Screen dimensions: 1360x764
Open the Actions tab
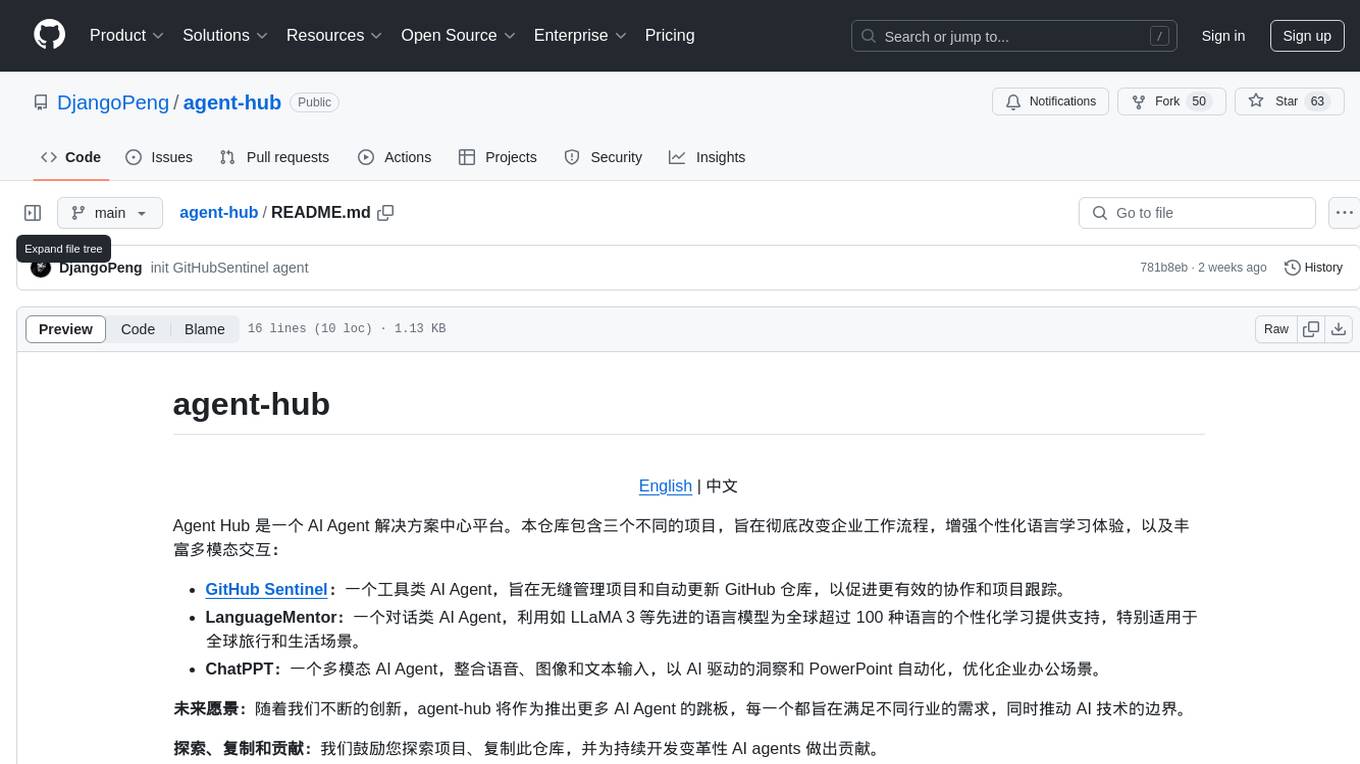[394, 157]
